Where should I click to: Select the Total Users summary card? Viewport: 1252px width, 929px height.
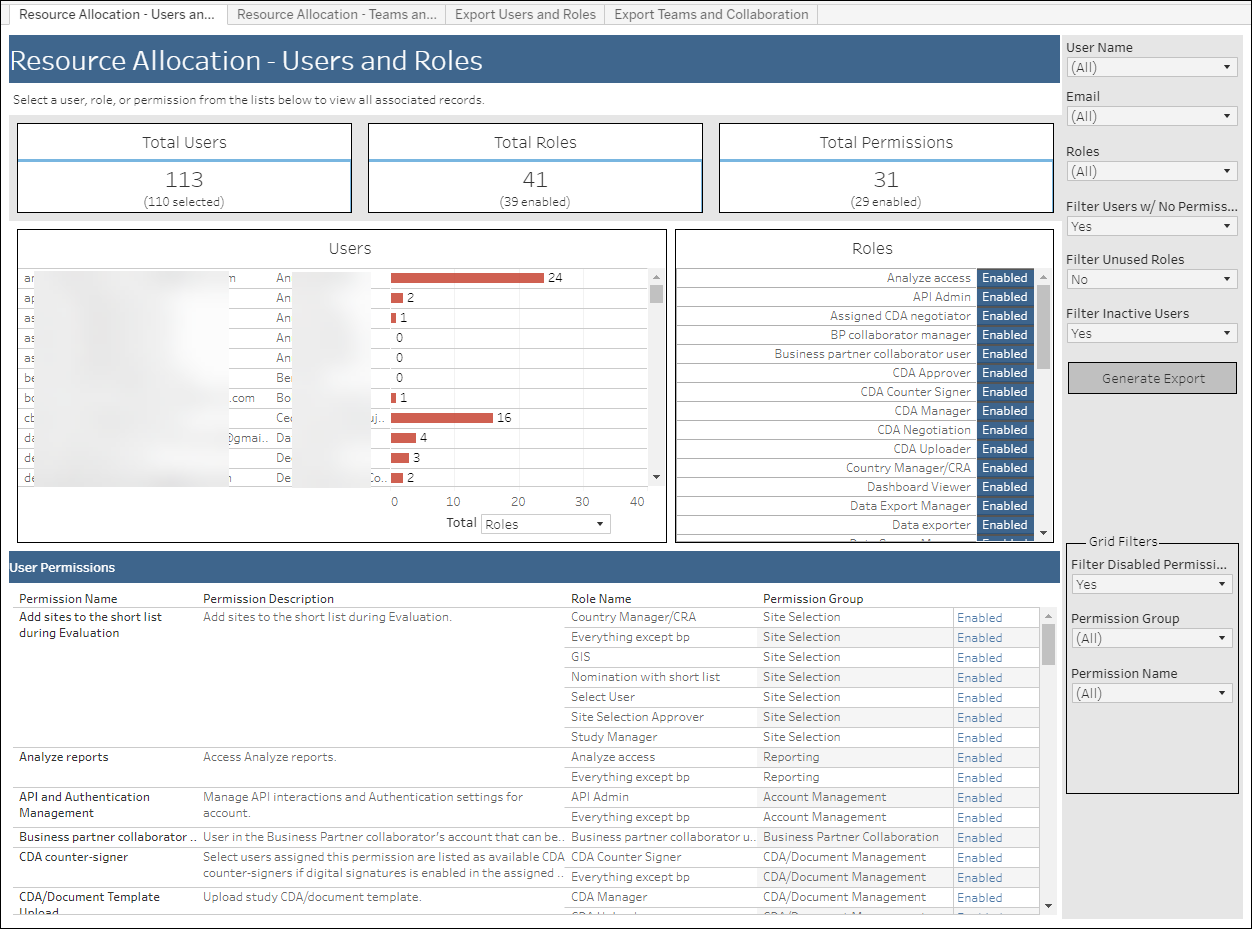pos(183,168)
